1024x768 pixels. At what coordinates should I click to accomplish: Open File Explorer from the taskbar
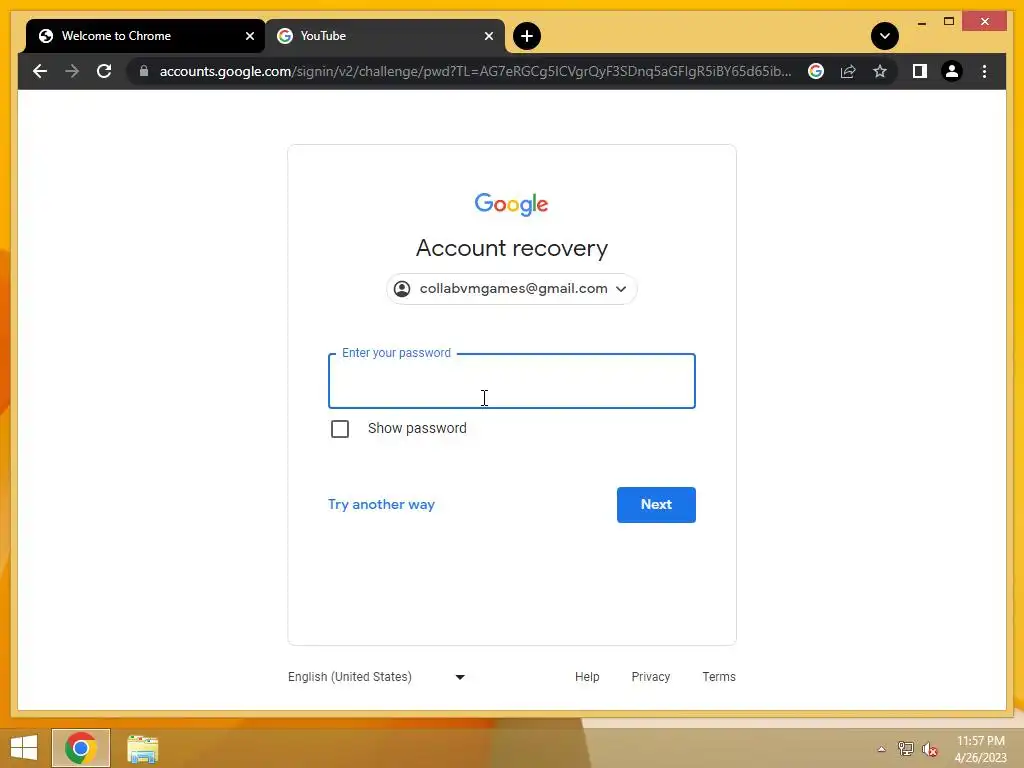click(142, 748)
